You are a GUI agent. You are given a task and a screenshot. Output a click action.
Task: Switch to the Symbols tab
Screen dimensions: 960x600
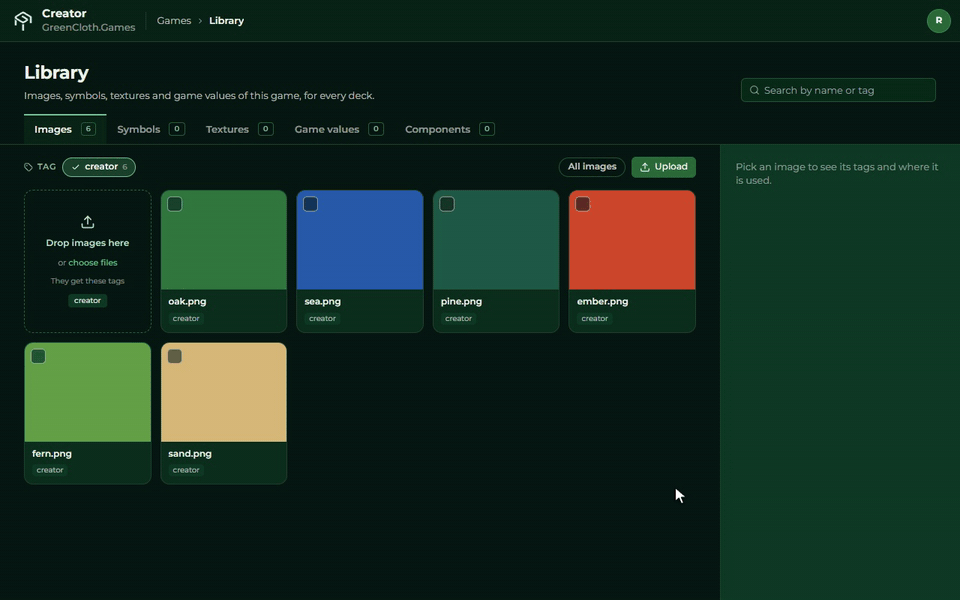pos(151,129)
